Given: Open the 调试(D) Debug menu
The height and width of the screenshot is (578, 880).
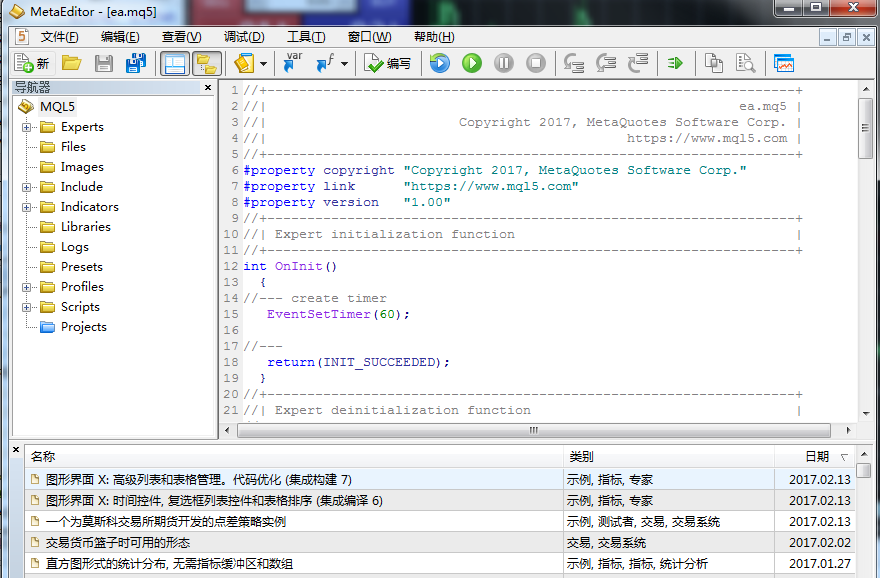Looking at the screenshot, I should [x=244, y=37].
